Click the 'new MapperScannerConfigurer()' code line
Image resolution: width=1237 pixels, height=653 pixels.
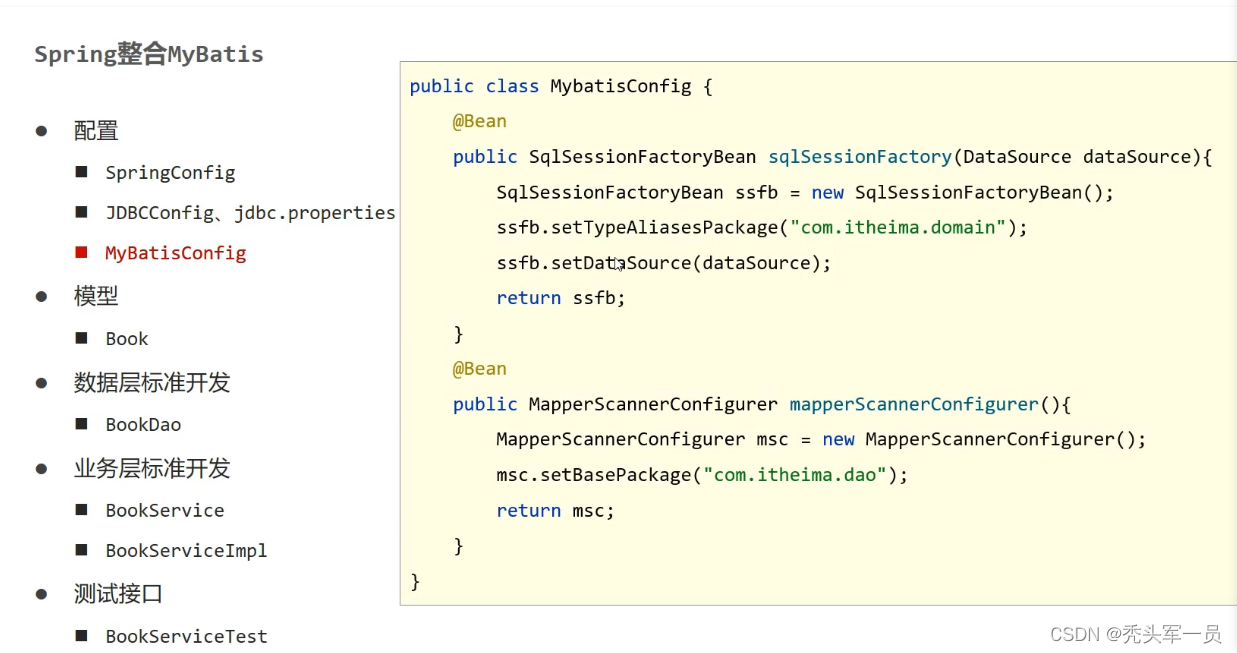[x=821, y=440]
